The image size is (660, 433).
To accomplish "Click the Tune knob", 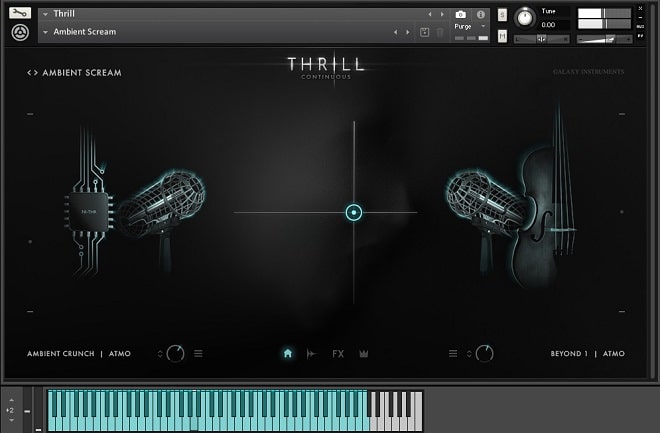I will (x=524, y=18).
